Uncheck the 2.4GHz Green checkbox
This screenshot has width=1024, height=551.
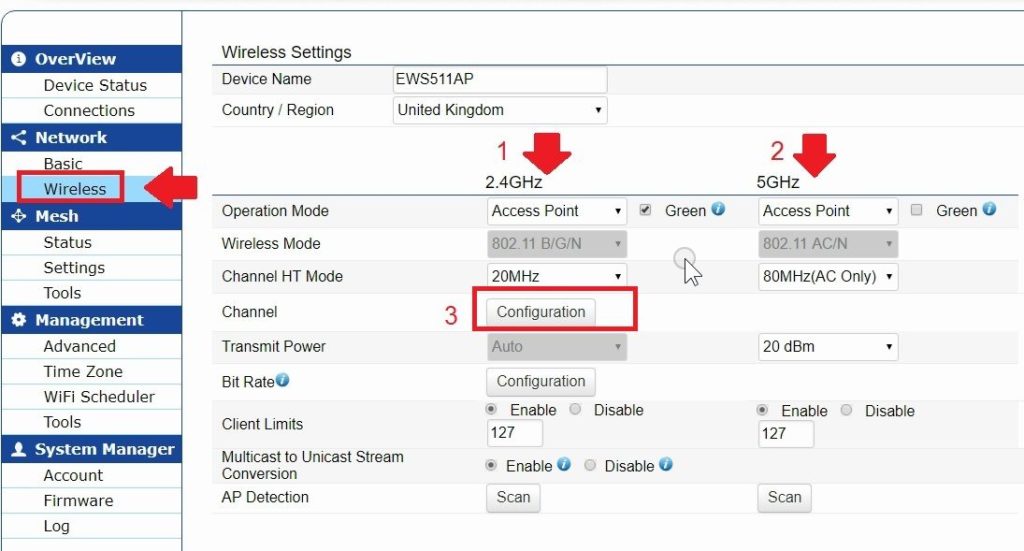[x=646, y=211]
